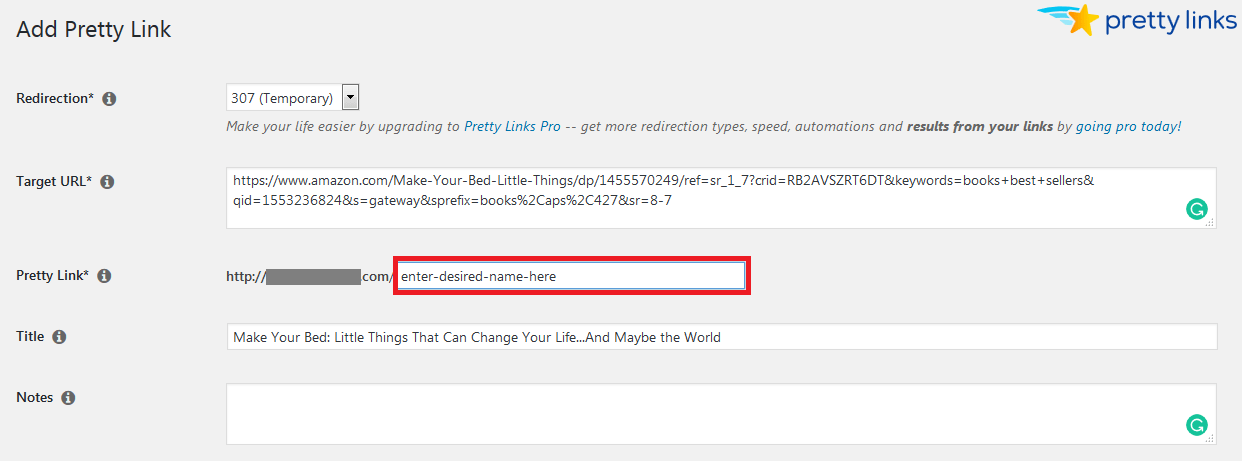
Task: Grab the Notes text area resize handle
Action: (1210, 438)
